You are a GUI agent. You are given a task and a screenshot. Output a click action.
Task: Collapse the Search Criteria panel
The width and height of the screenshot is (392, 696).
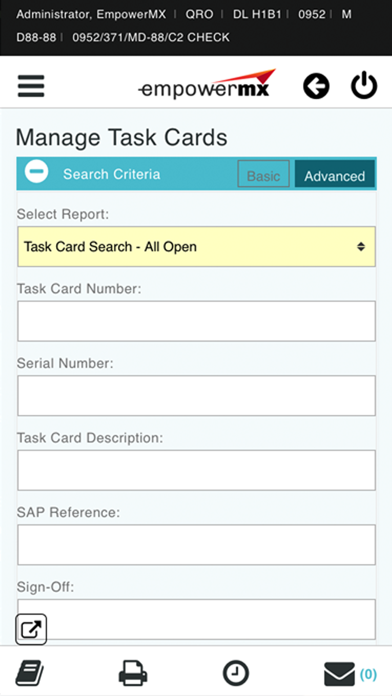(36, 172)
